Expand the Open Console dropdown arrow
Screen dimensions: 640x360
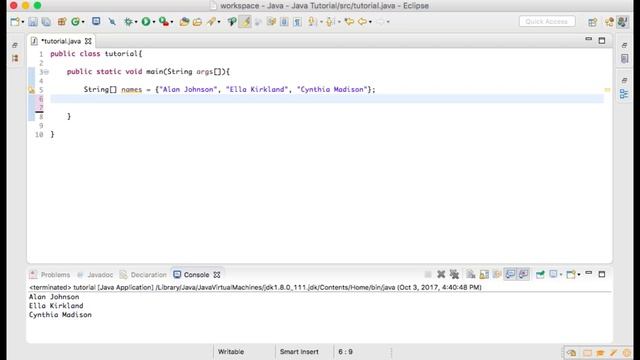coord(579,275)
